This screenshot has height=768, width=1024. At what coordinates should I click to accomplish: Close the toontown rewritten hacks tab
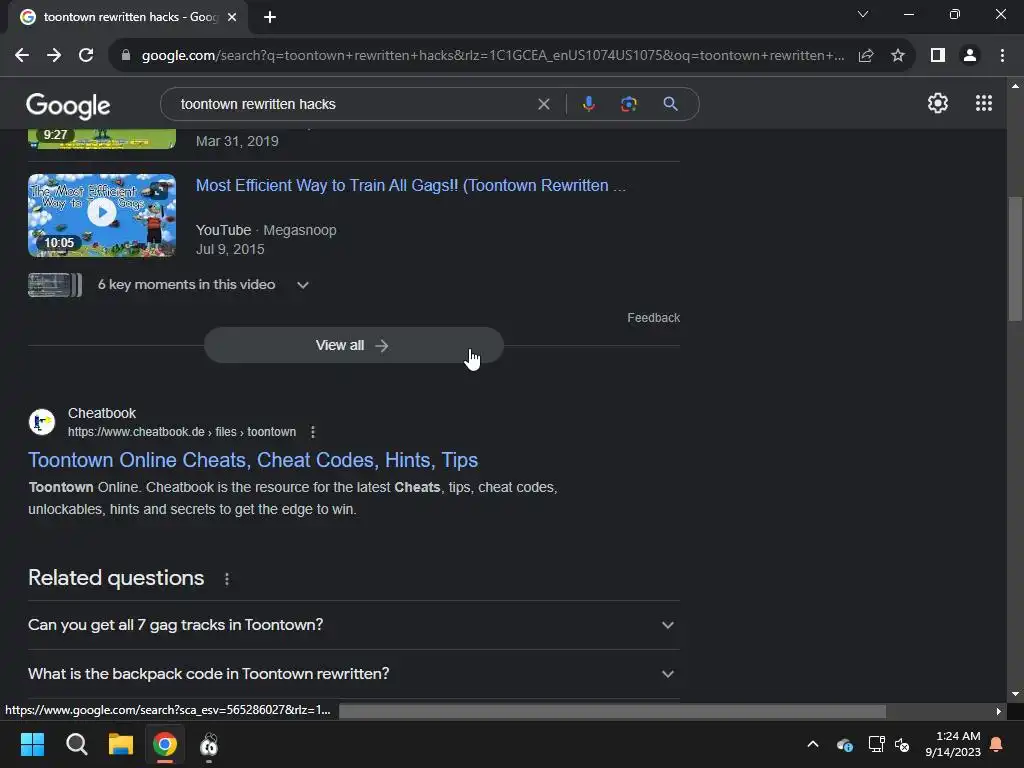click(x=232, y=17)
